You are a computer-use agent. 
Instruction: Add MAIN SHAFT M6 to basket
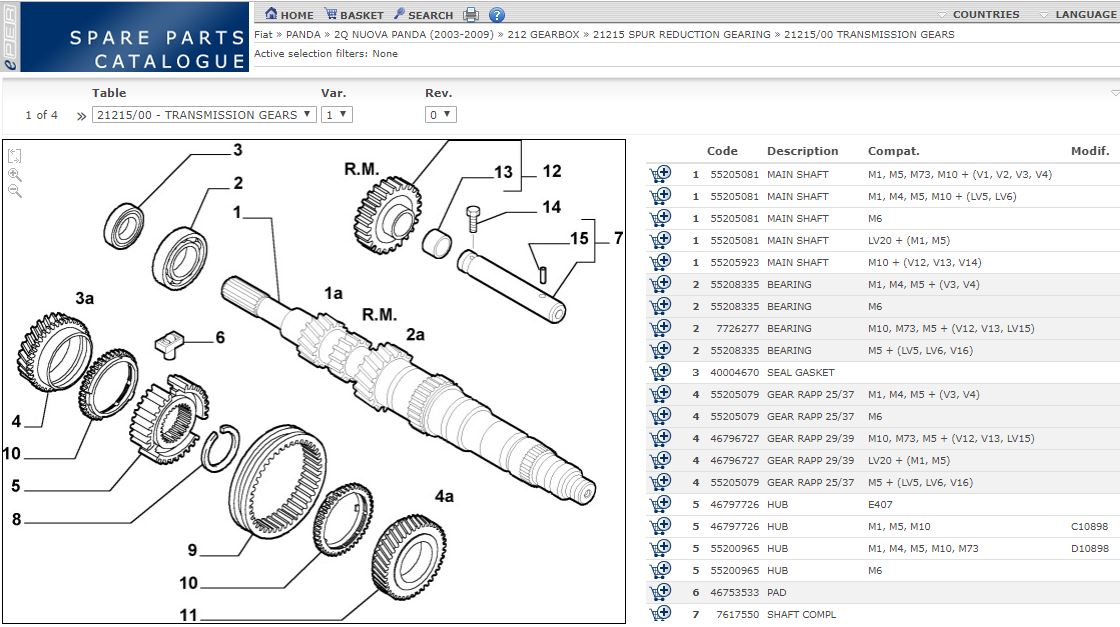[660, 218]
